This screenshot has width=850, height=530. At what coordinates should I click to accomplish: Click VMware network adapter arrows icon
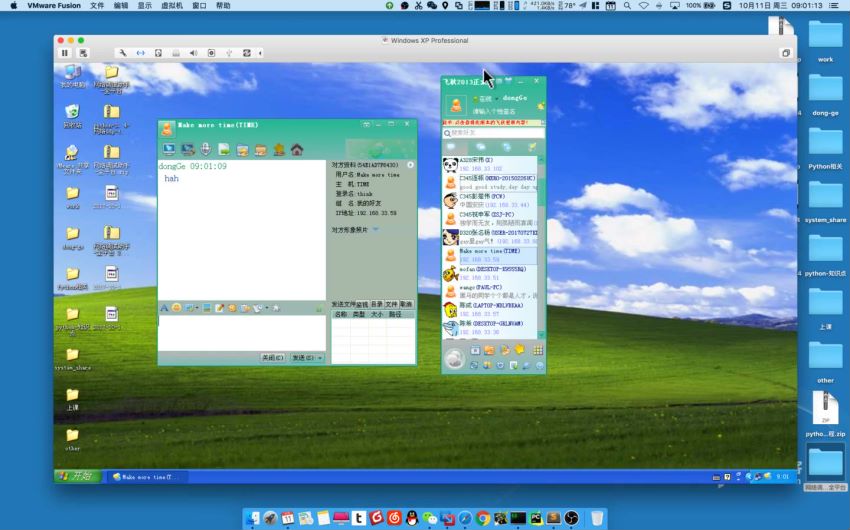(x=140, y=53)
